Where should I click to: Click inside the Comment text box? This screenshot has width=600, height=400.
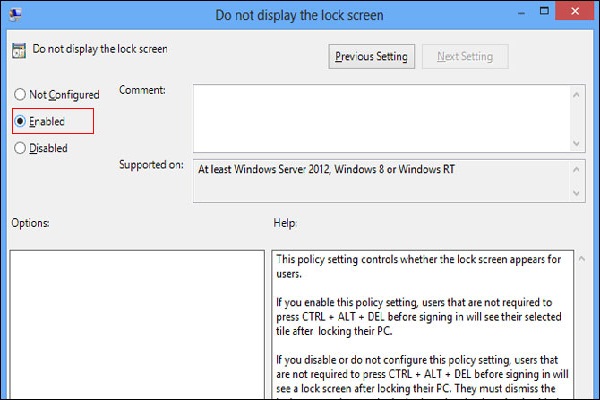(380, 116)
